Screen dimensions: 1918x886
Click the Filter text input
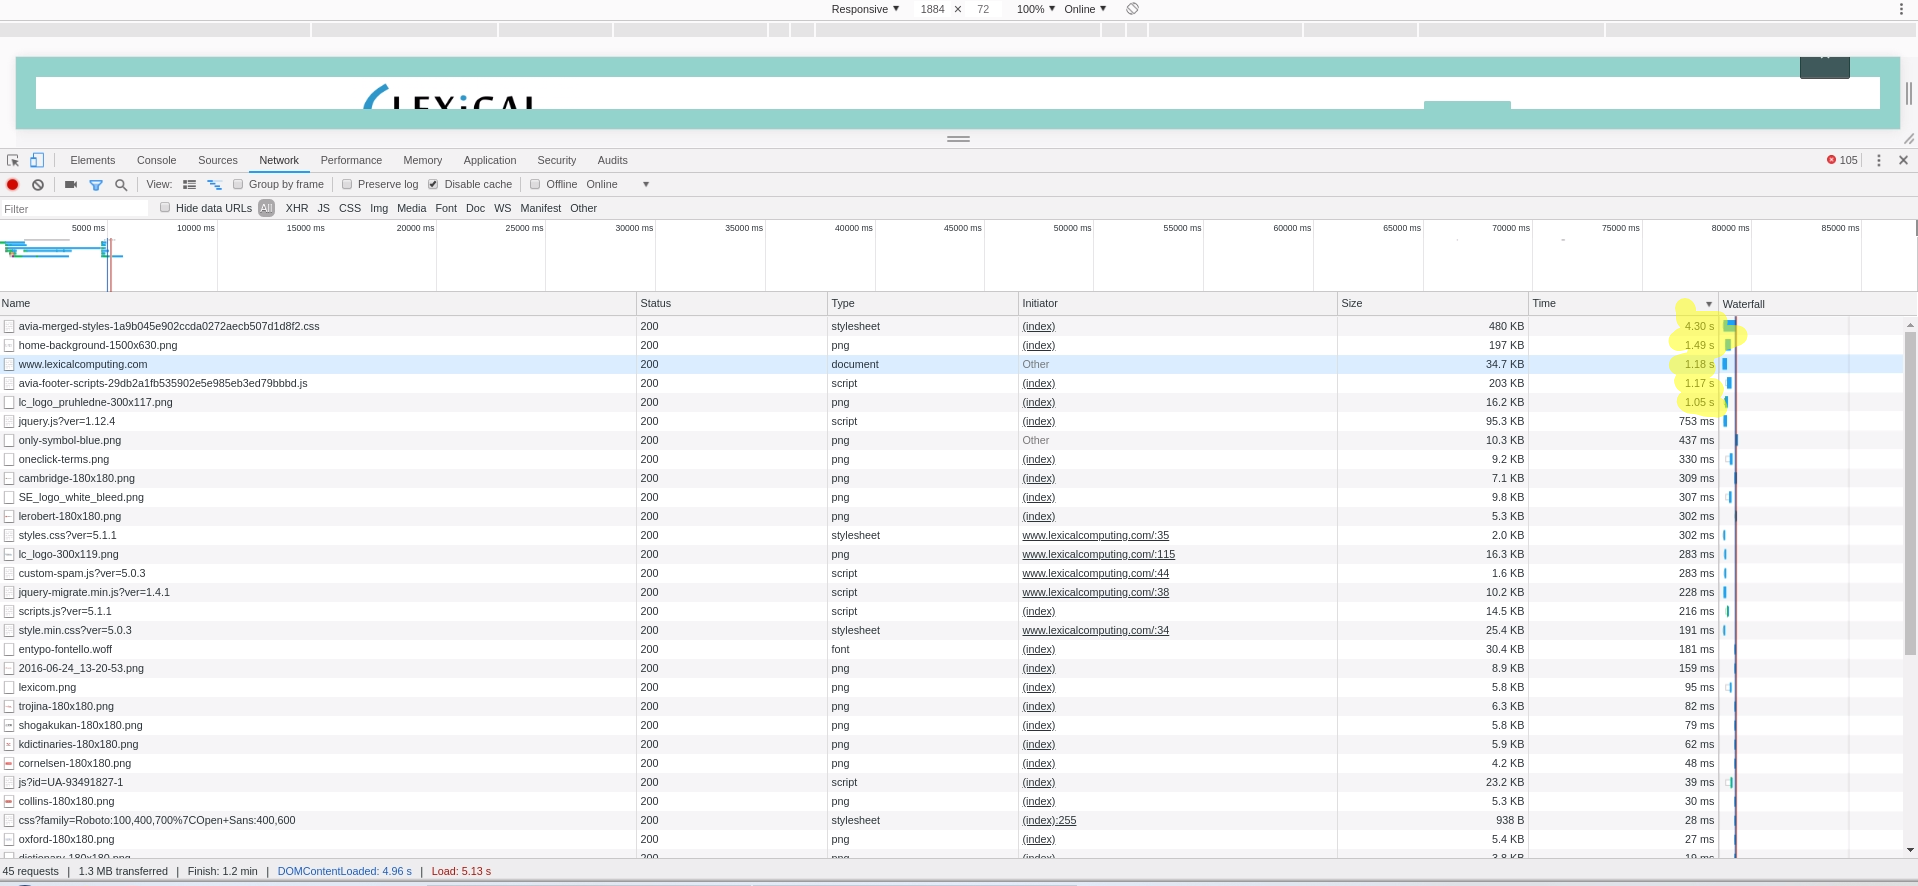(x=75, y=208)
